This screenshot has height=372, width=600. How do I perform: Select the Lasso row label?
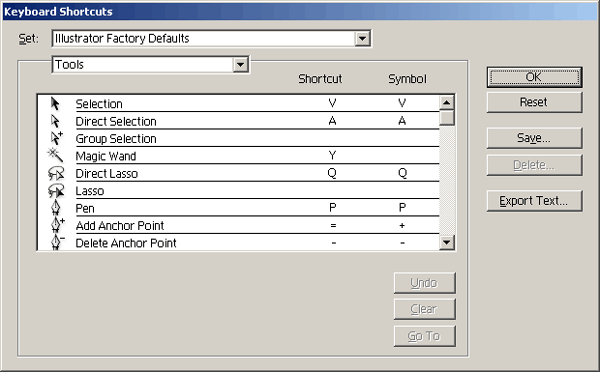pyautogui.click(x=90, y=191)
